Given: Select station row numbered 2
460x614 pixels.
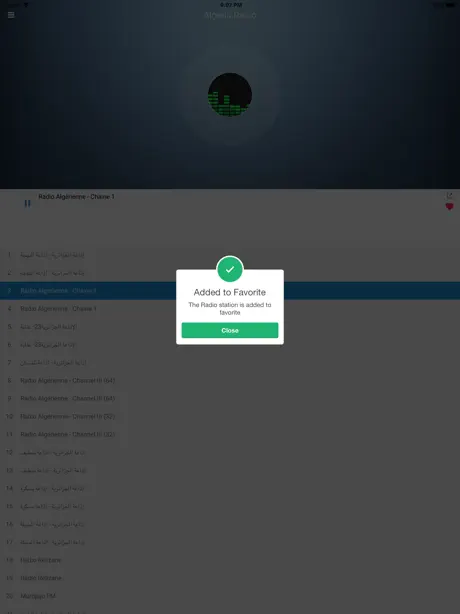Looking at the screenshot, I should (x=230, y=273).
